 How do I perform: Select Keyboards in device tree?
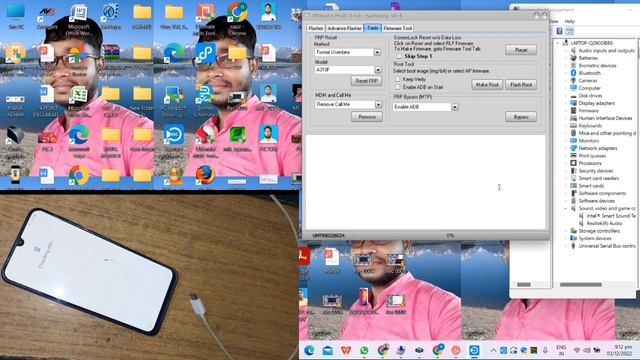tap(590, 125)
